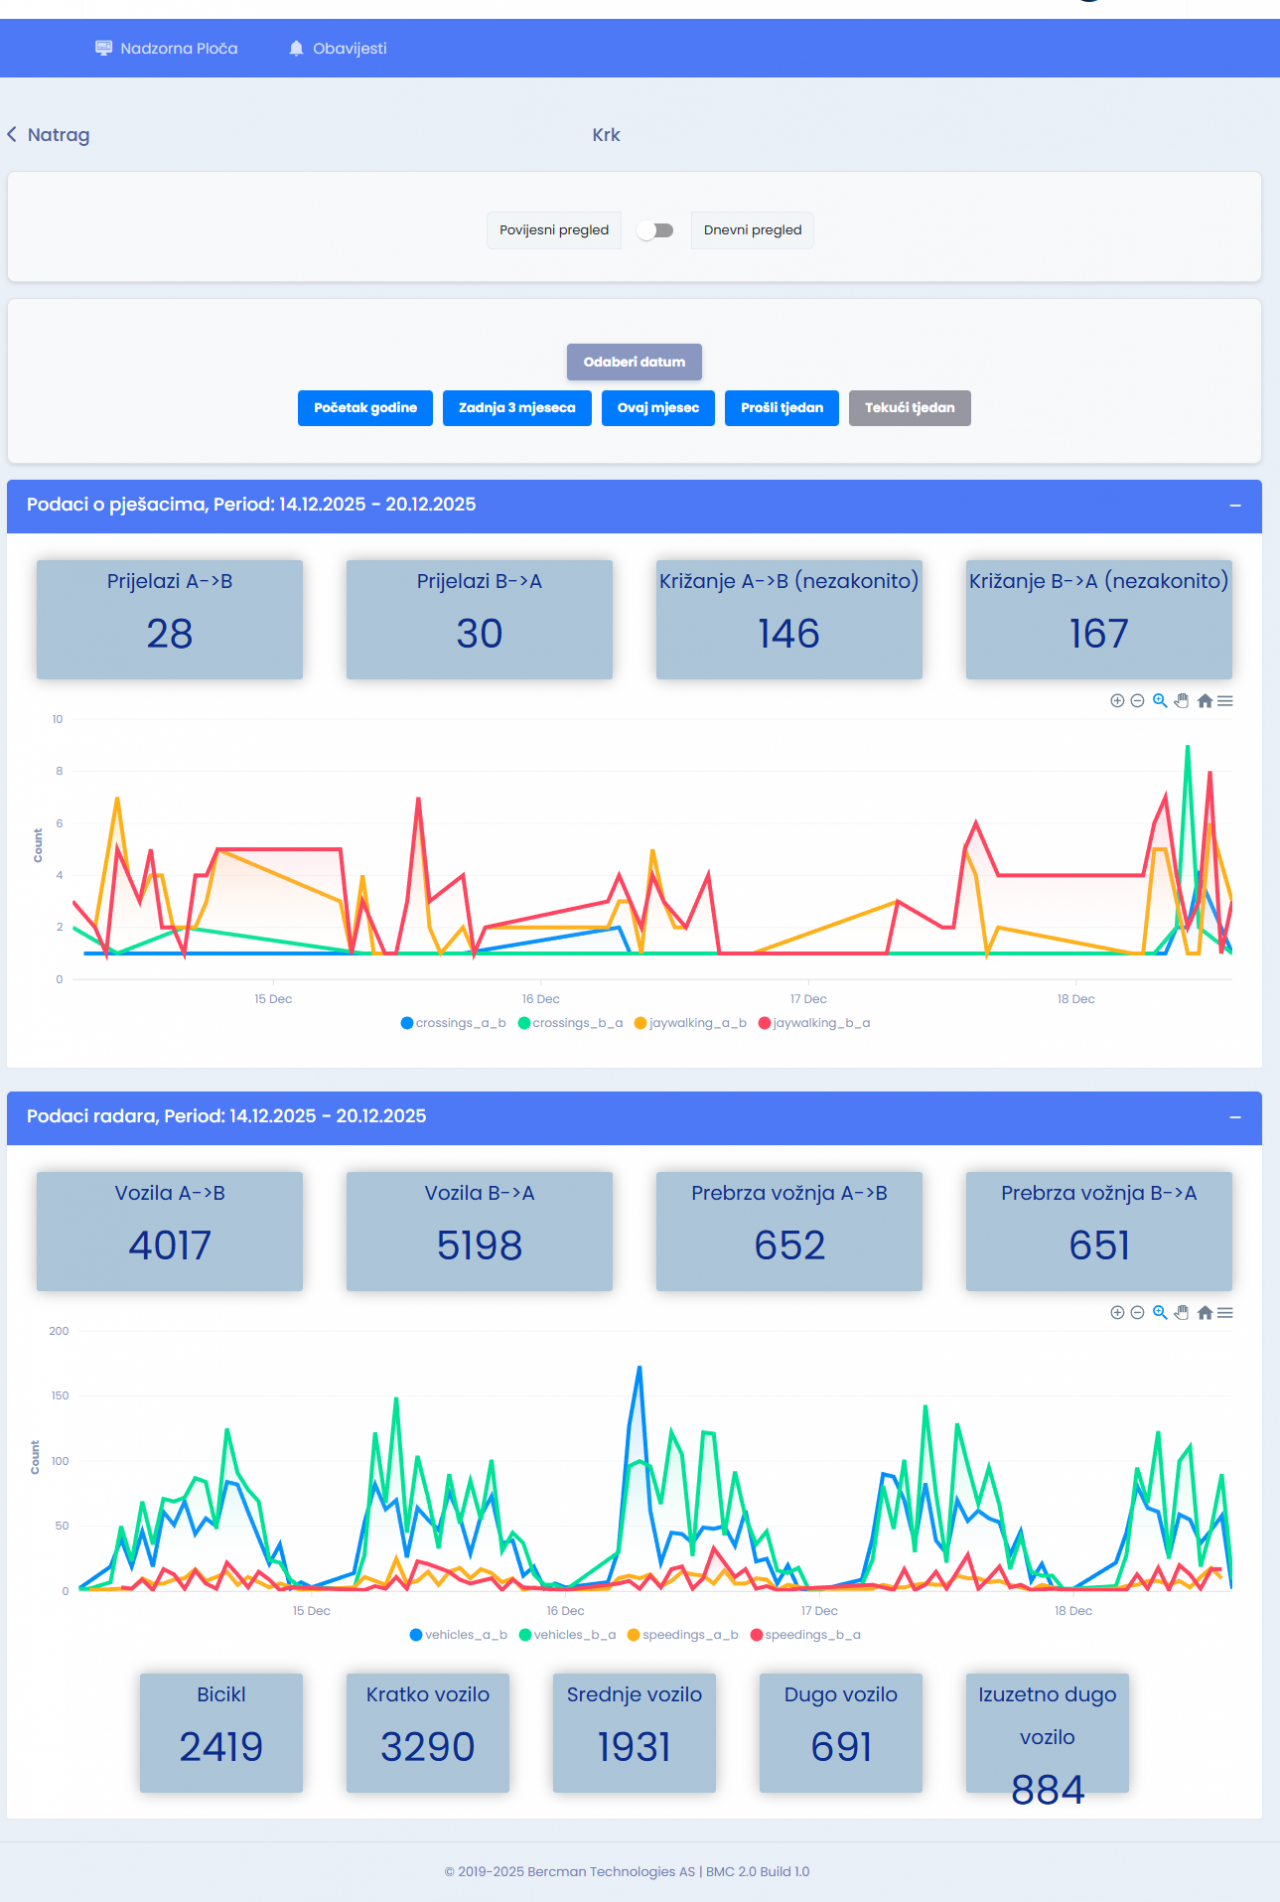This screenshot has width=1280, height=1902.
Task: Reset zoom with home icon on pedestrian chart
Action: coord(1204,701)
